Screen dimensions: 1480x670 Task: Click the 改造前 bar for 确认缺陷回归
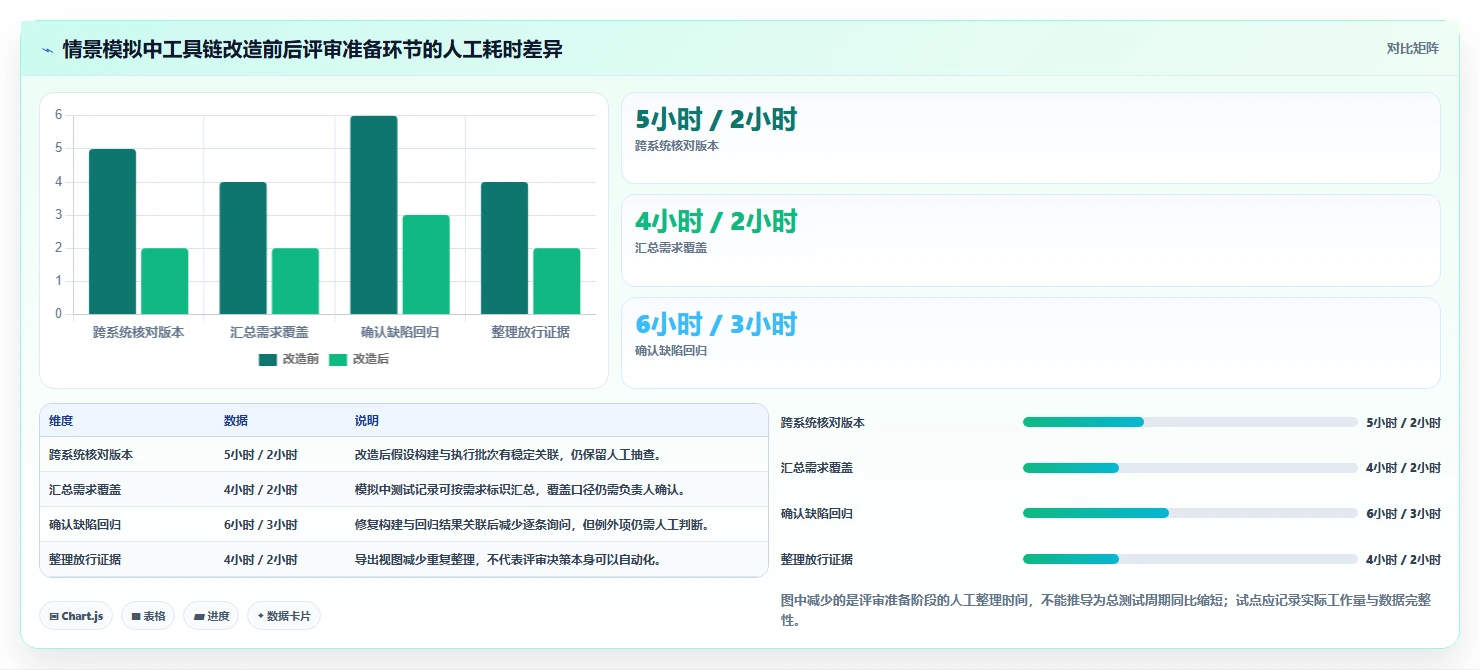pyautogui.click(x=373, y=215)
